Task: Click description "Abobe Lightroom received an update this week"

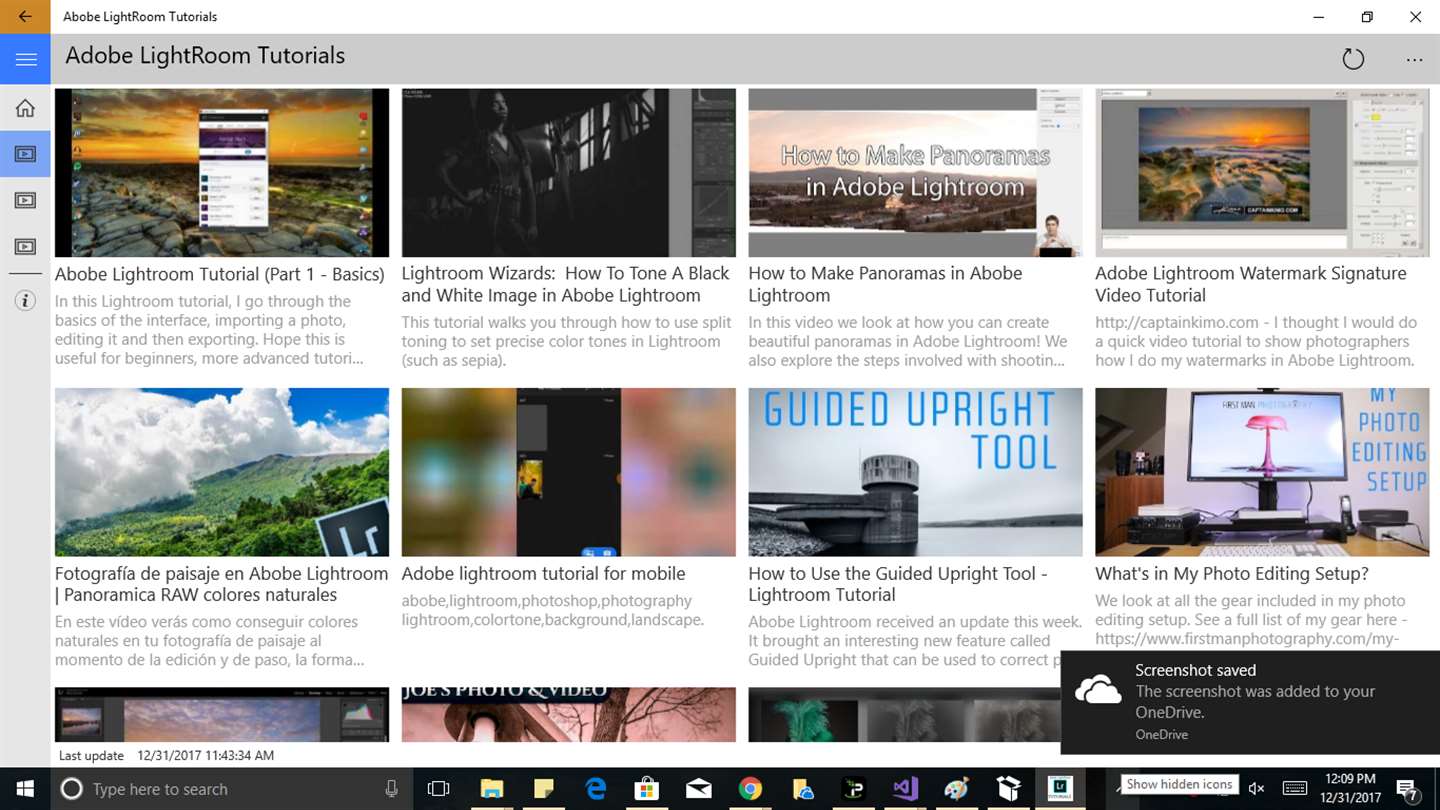Action: pyautogui.click(x=915, y=640)
